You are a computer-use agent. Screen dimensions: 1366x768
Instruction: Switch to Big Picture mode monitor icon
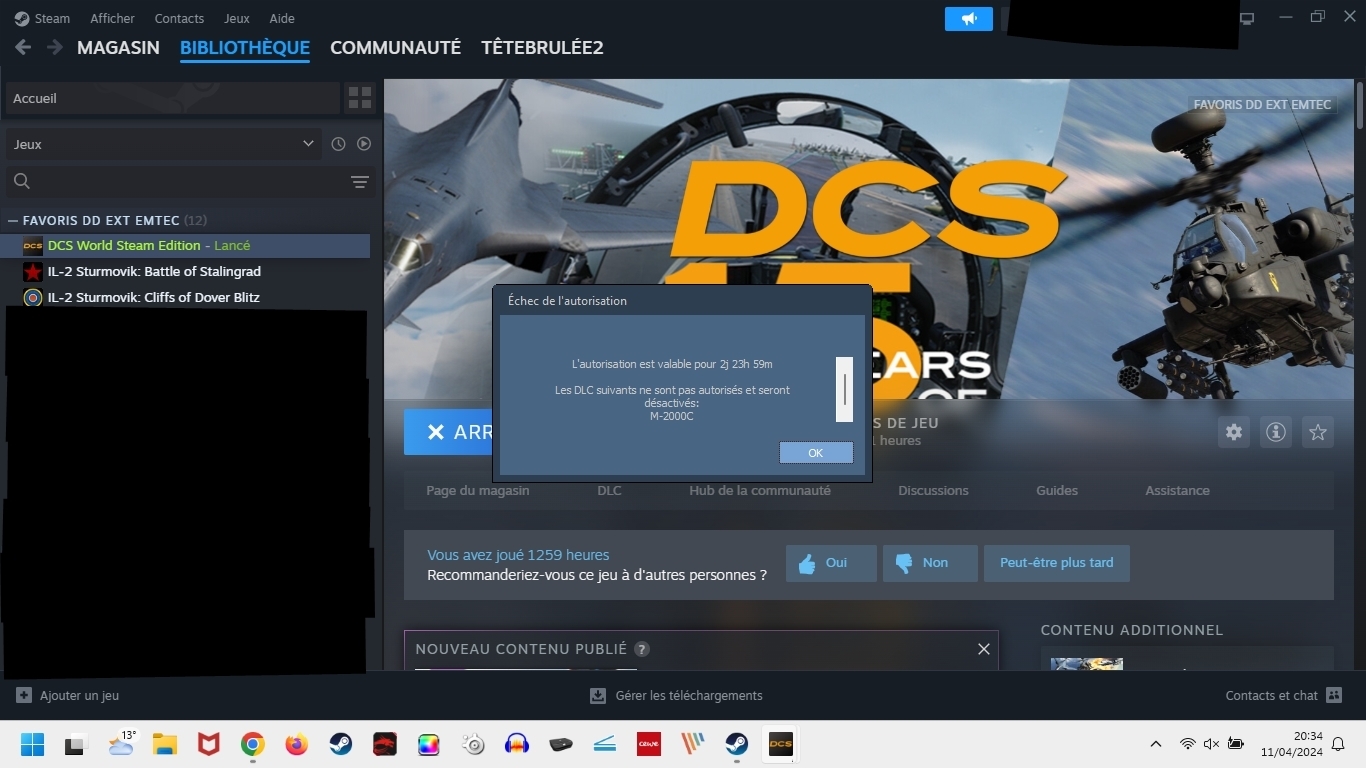[x=1247, y=18]
